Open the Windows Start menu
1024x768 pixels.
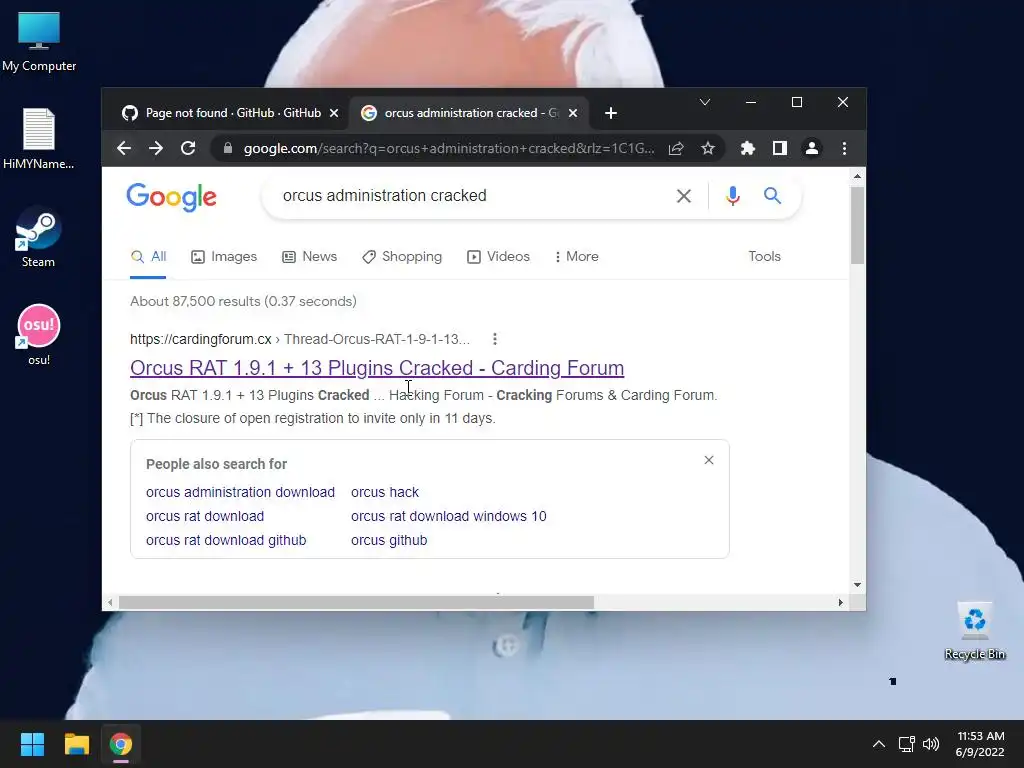tap(32, 744)
